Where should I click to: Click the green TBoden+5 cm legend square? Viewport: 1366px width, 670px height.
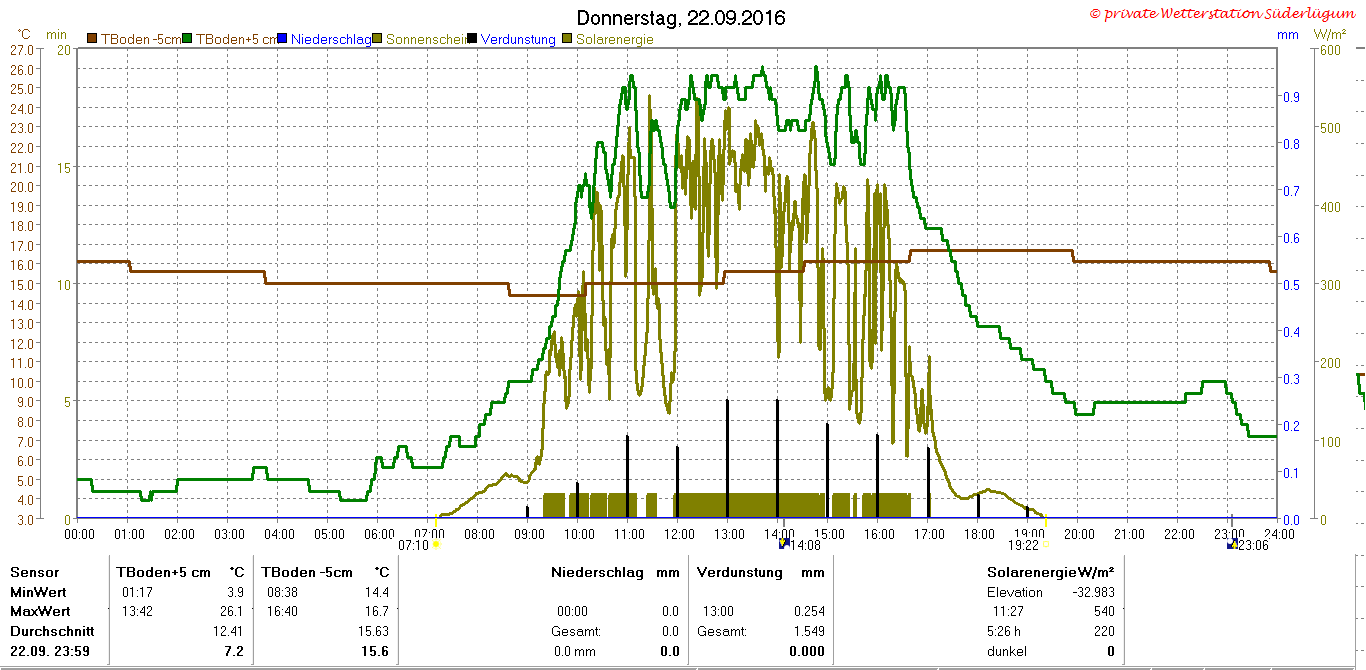[187, 39]
